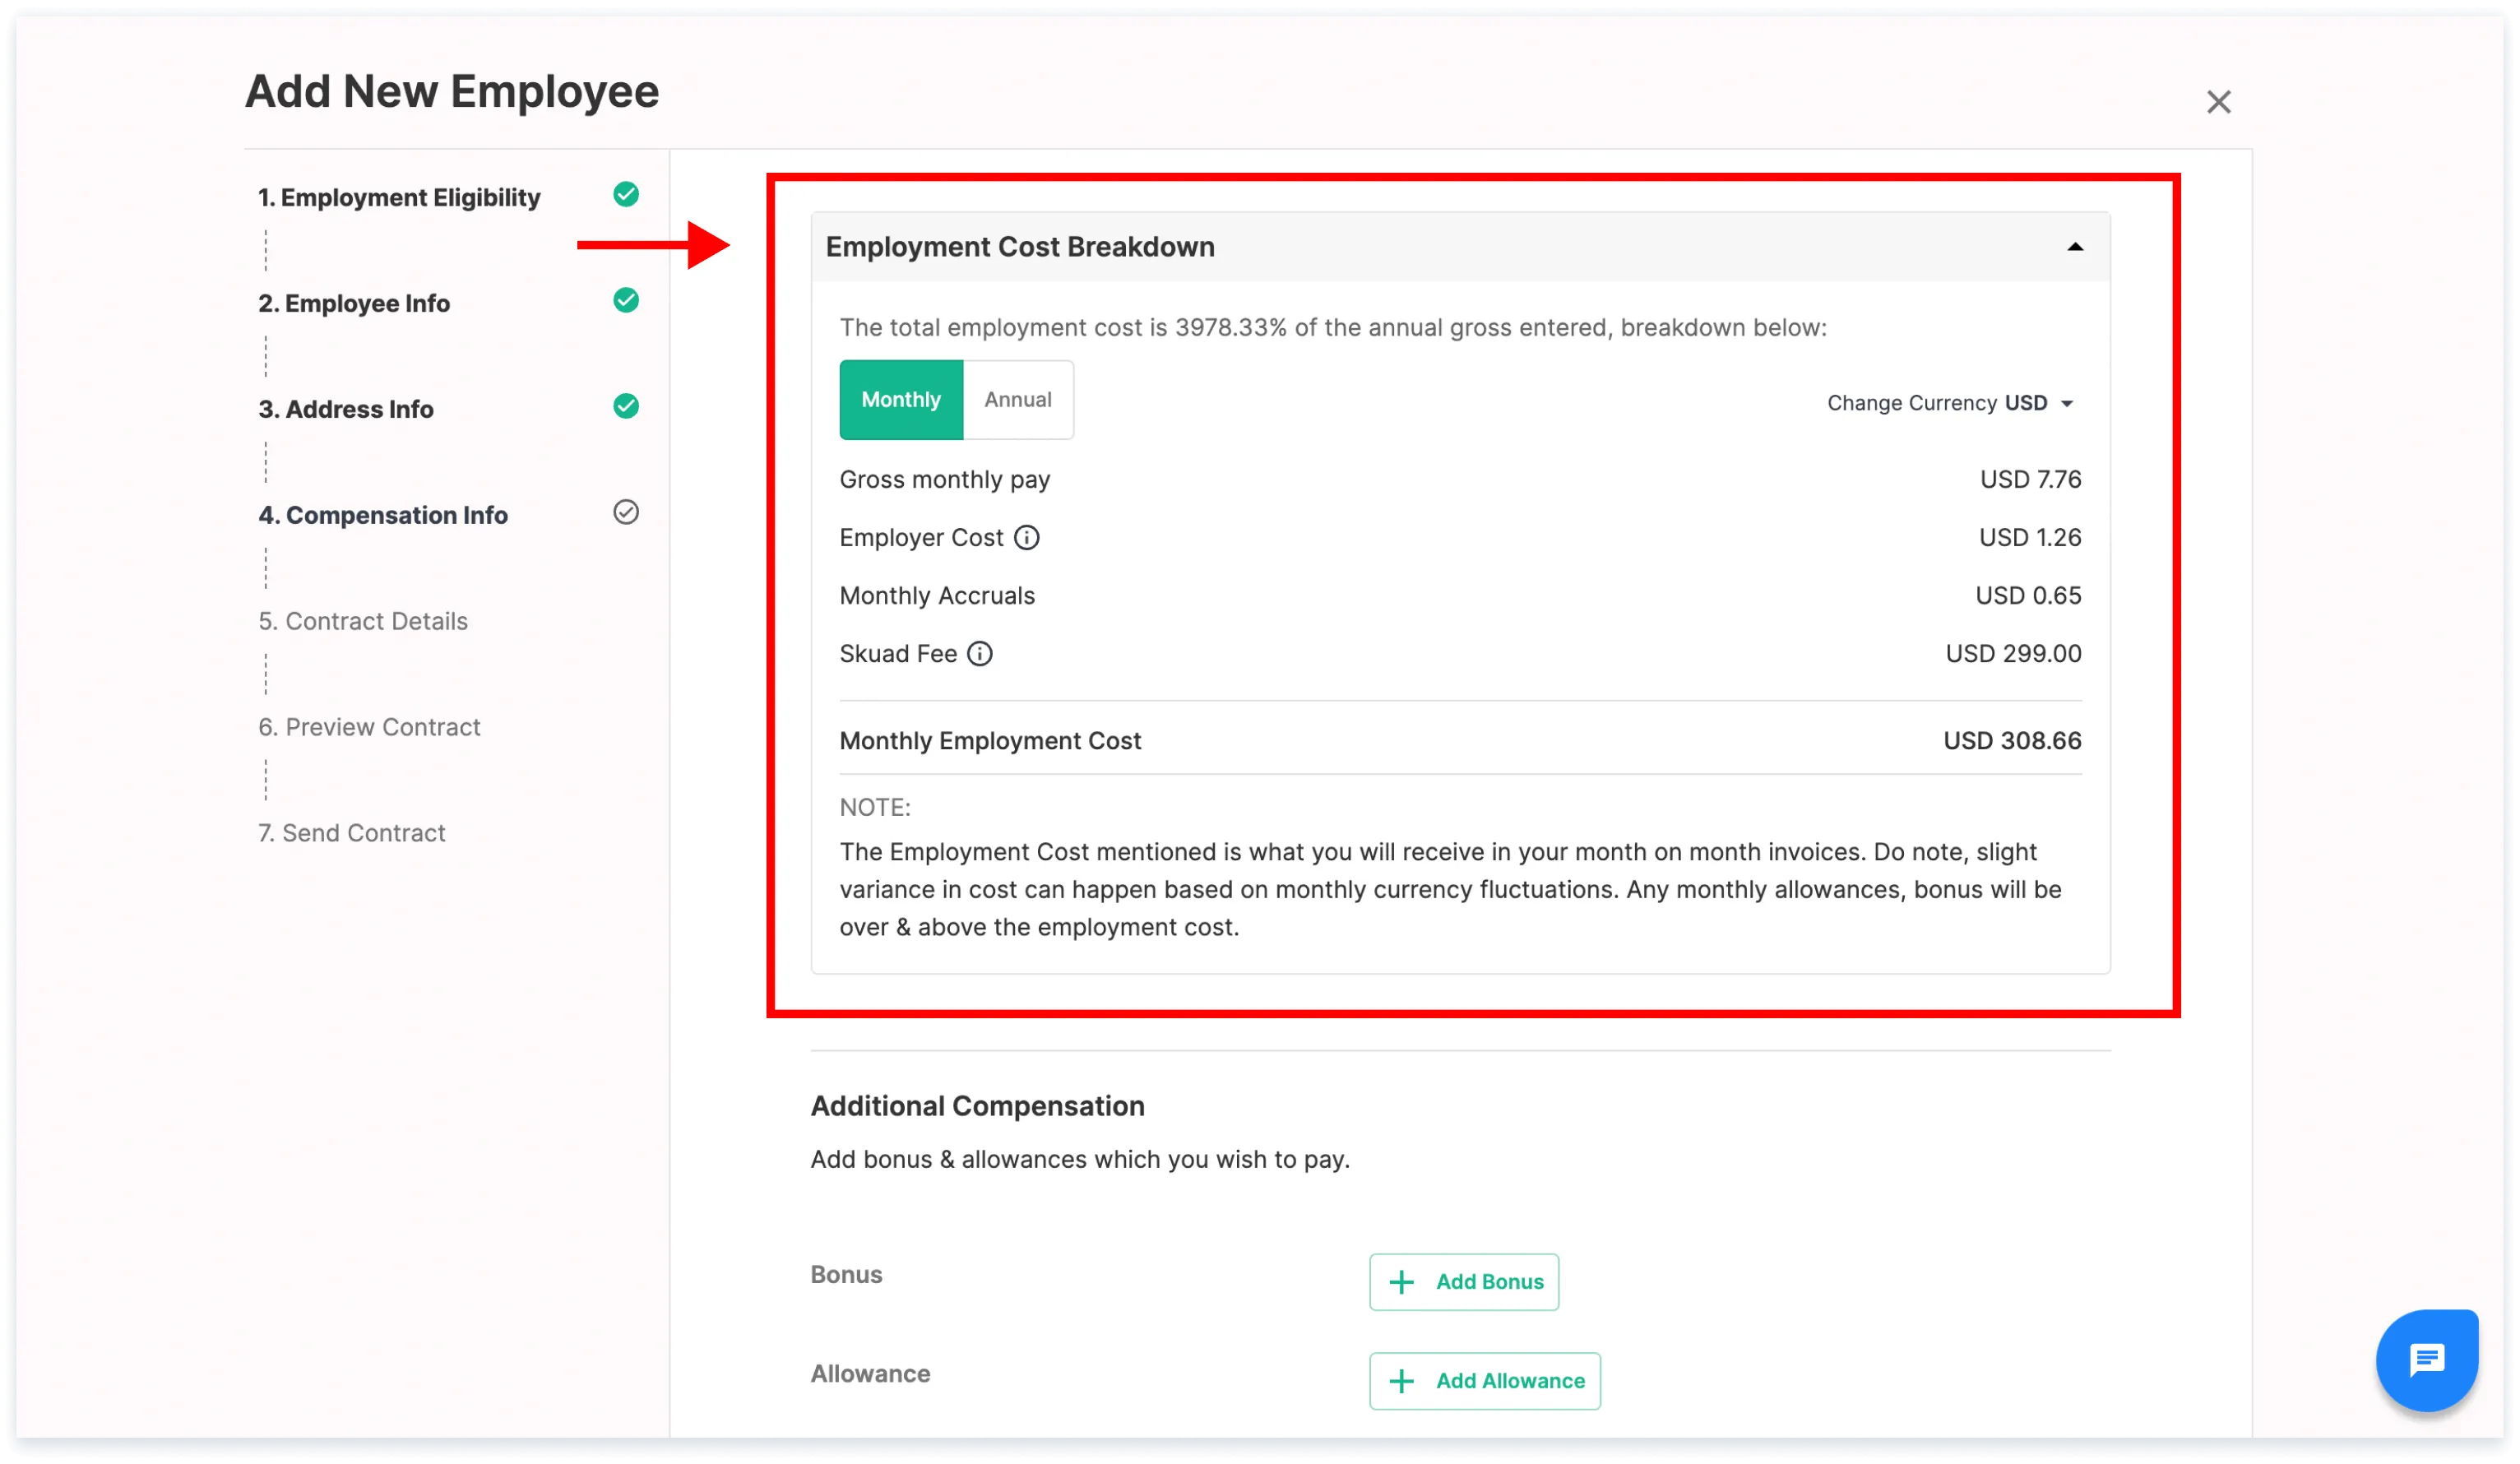This screenshot has height=1464, width=2520.
Task: Collapse the Employment Cost Breakdown panel
Action: tap(2075, 247)
